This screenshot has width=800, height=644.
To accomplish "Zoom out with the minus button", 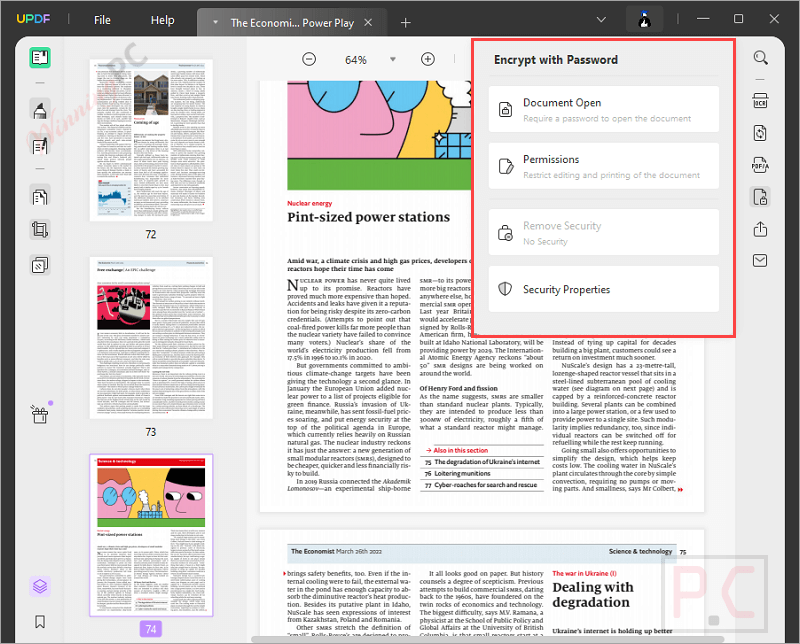I will (x=309, y=59).
